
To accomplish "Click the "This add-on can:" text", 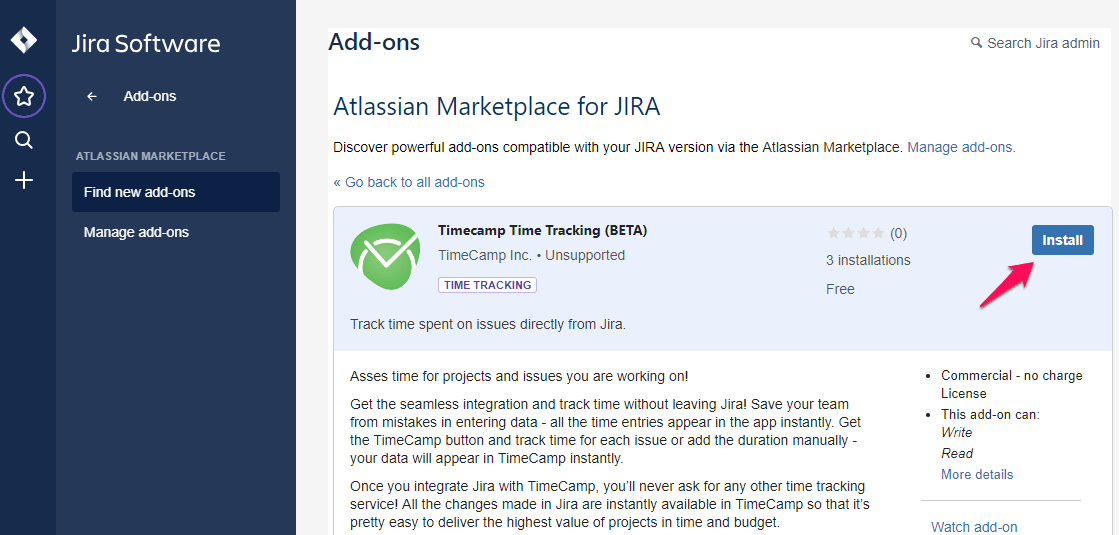I will coord(991,414).
